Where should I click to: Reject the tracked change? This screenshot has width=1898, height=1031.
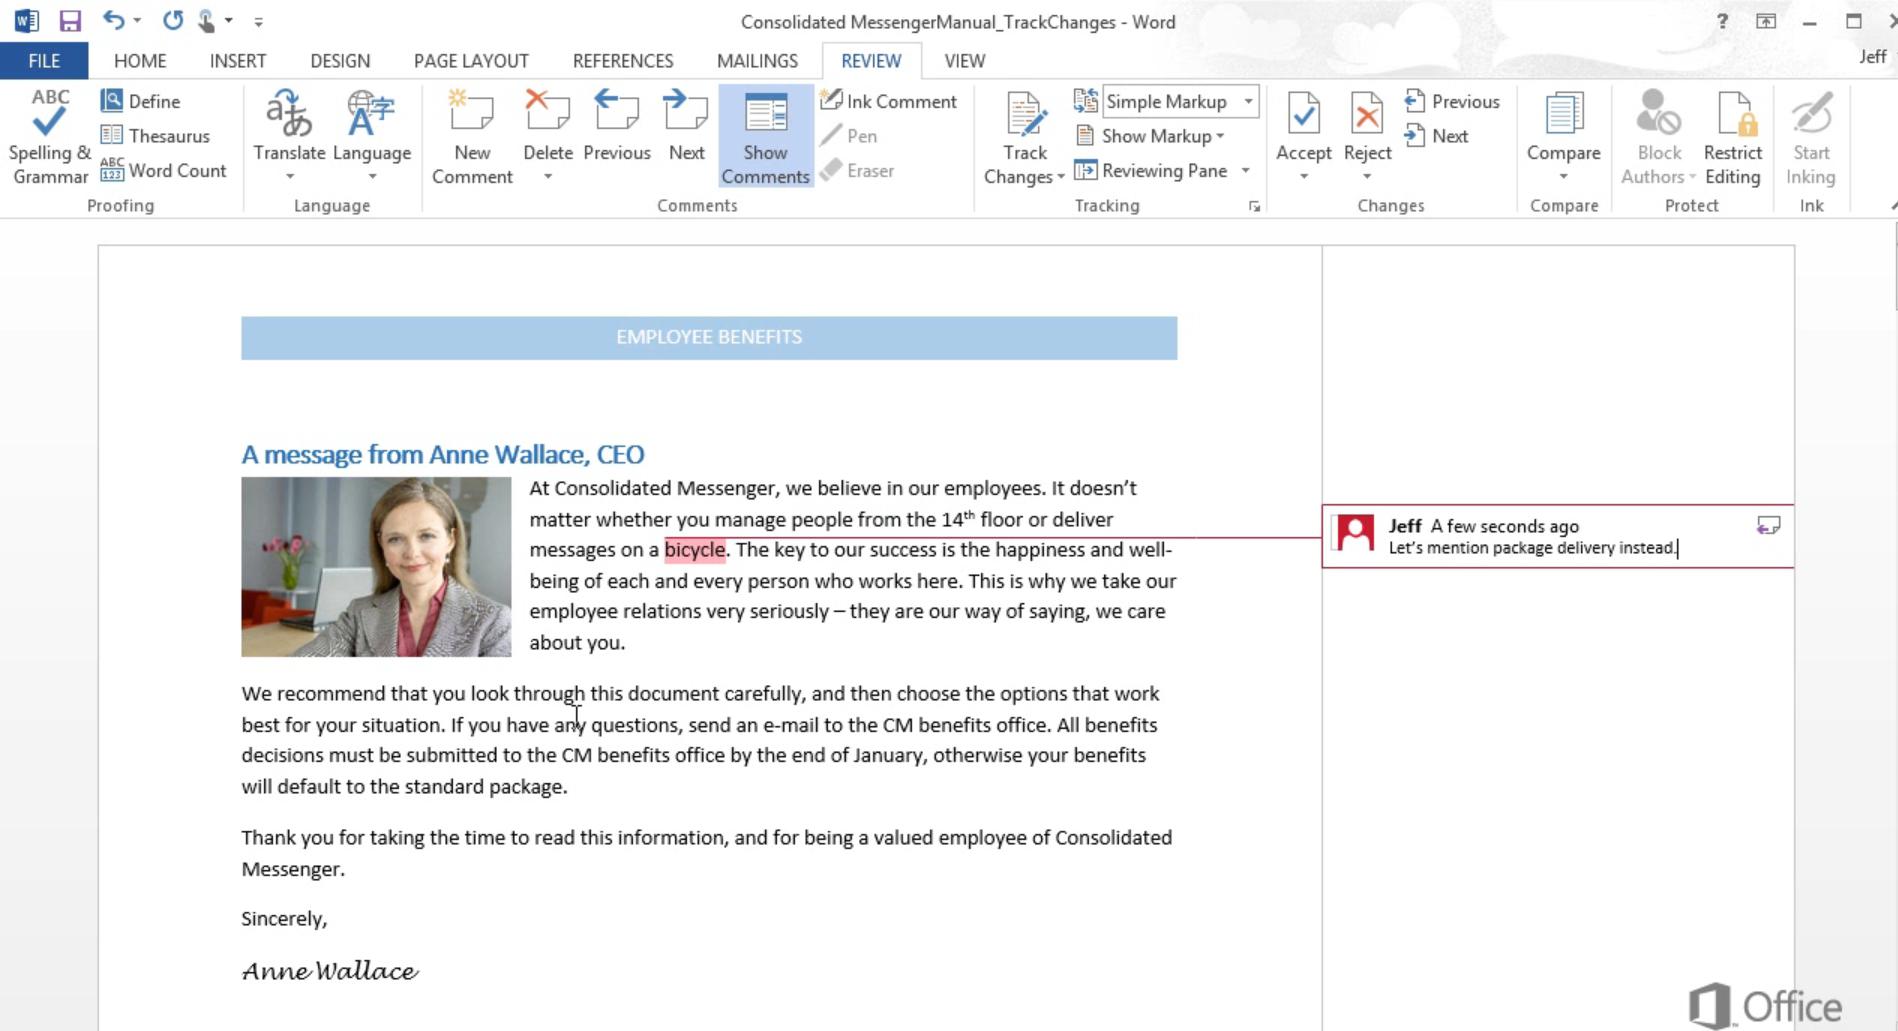pos(1367,125)
